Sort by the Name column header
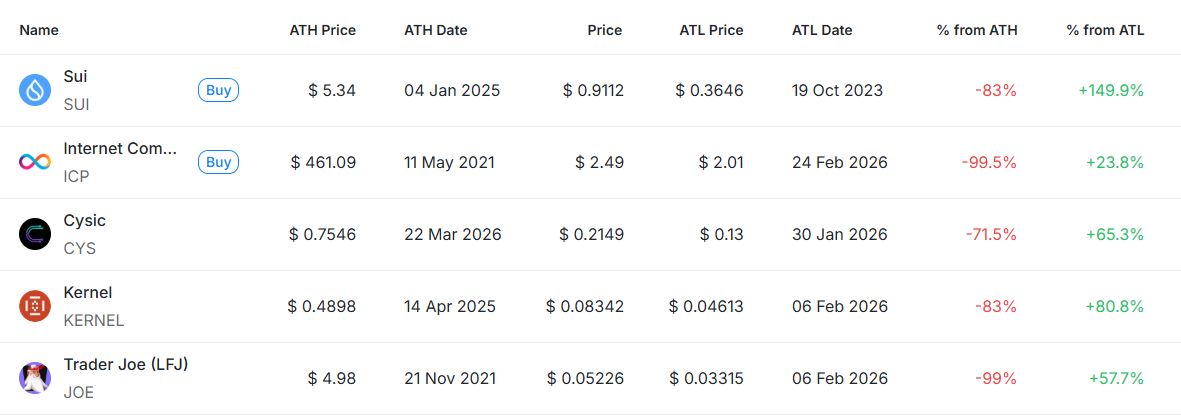 [x=39, y=30]
